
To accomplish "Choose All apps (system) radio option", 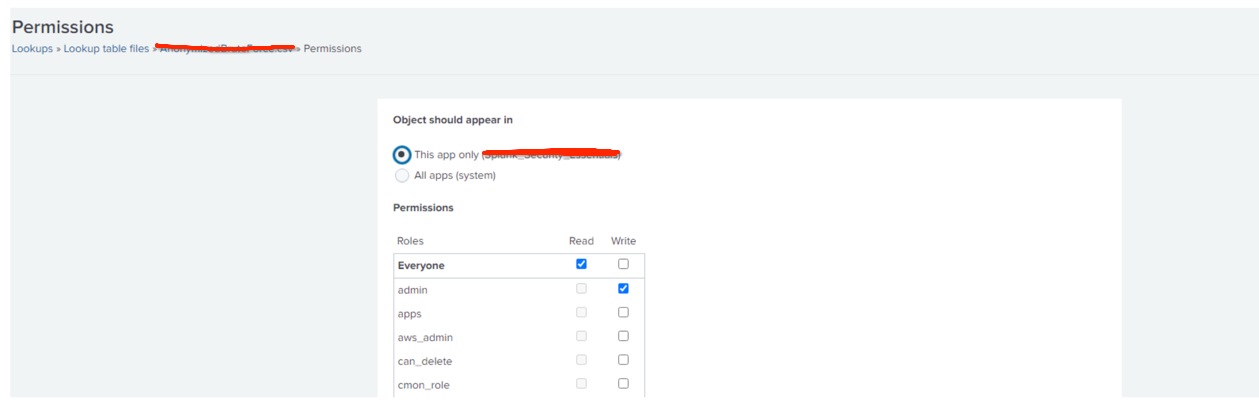I will point(402,175).
